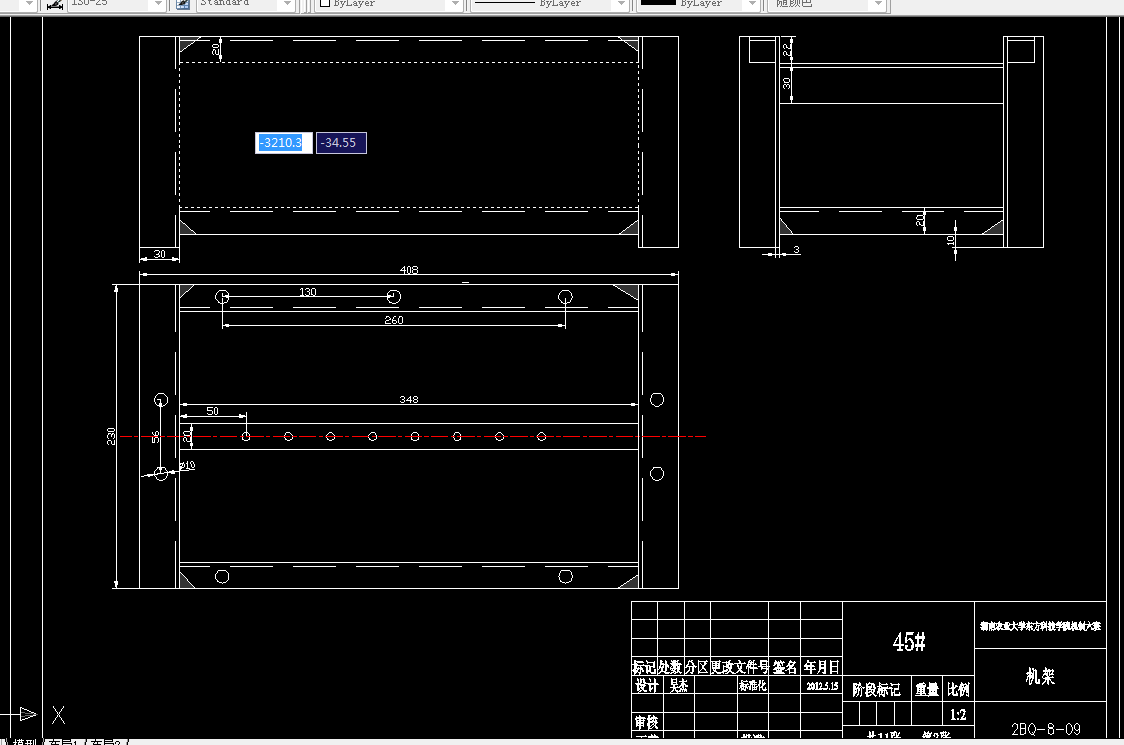This screenshot has height=745, width=1124.
Task: Click the 50 dimension text
Action: pos(212,411)
